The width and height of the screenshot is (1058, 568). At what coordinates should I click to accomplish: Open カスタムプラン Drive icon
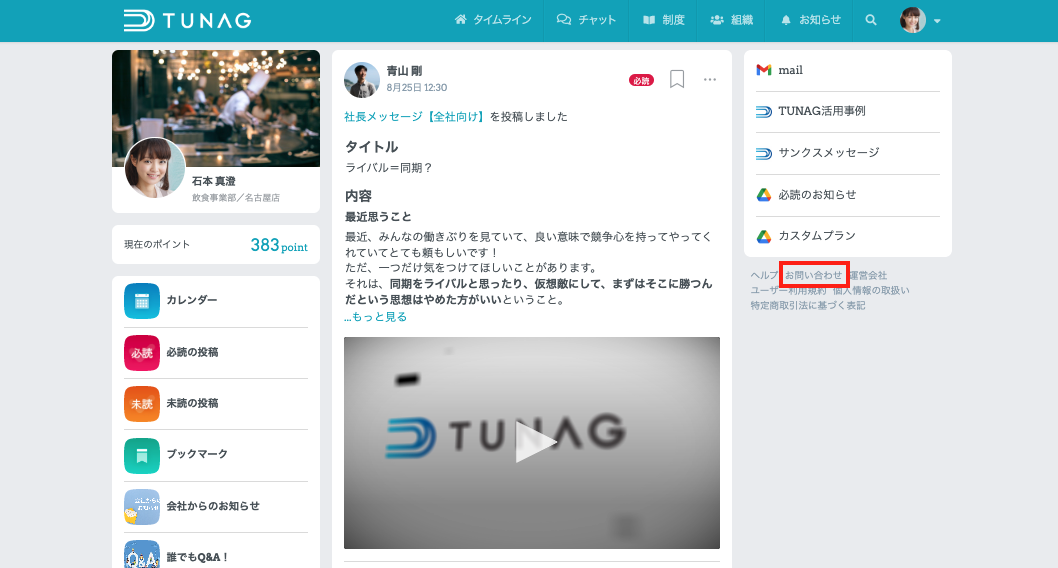point(764,236)
